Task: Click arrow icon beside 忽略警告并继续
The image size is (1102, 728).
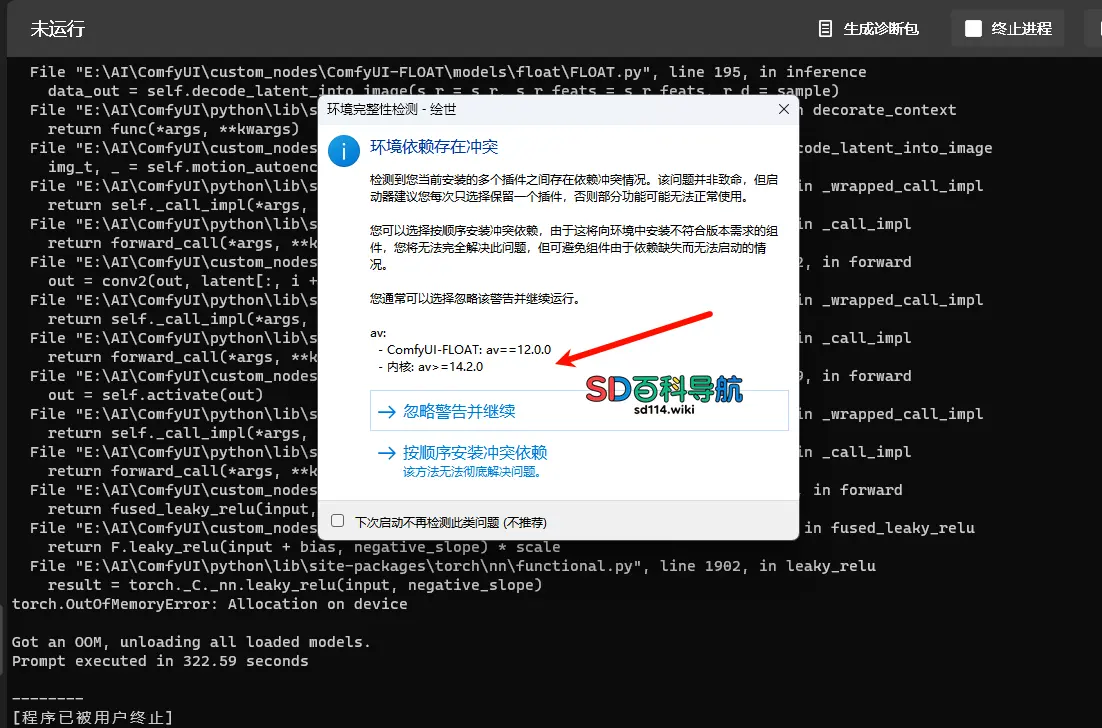Action: (x=387, y=412)
